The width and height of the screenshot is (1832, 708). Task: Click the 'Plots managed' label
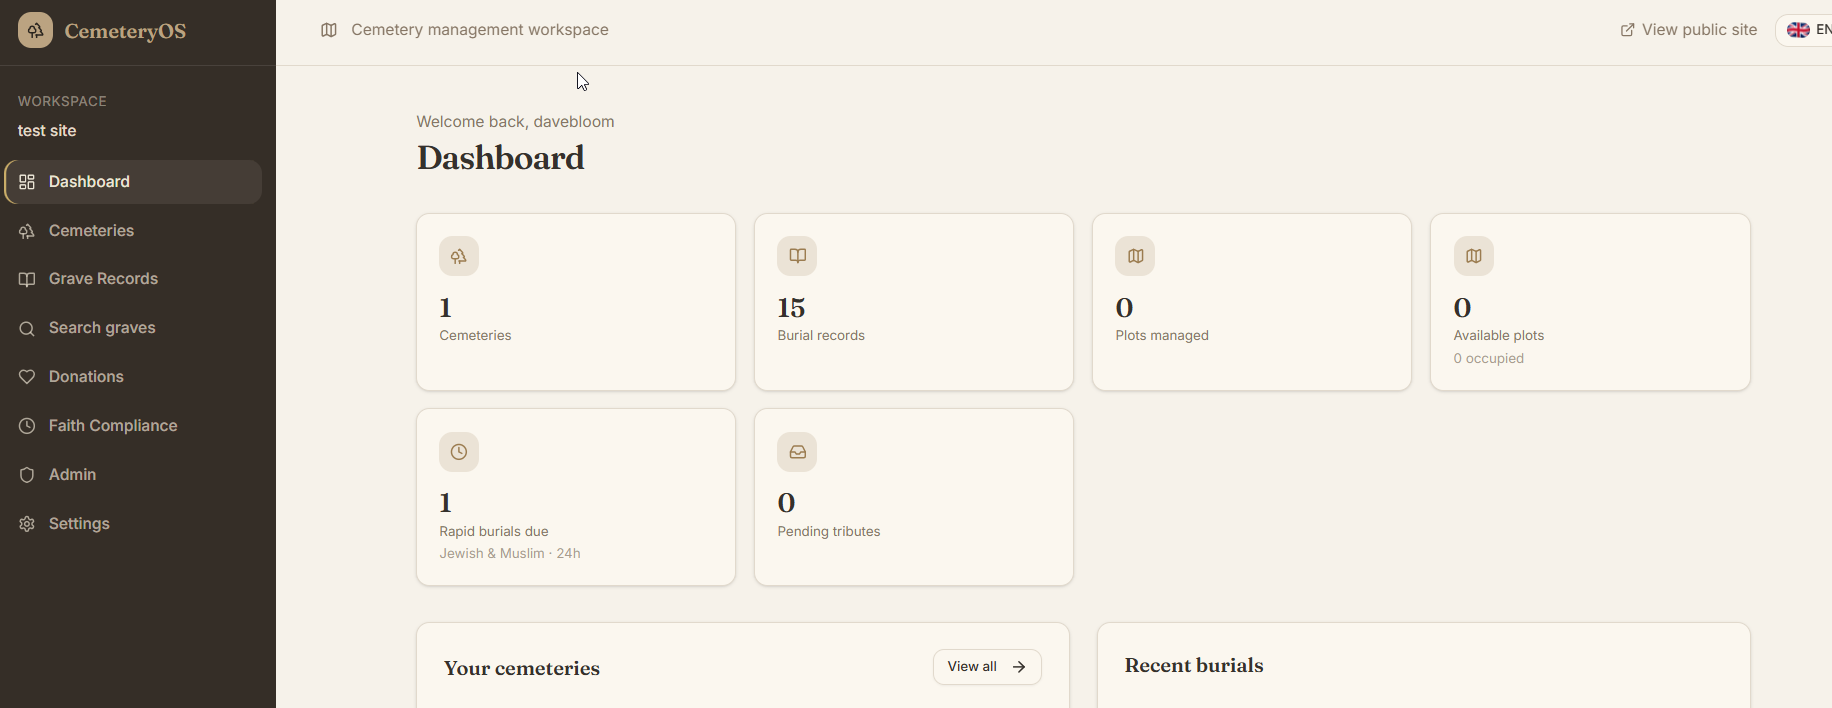pyautogui.click(x=1162, y=335)
